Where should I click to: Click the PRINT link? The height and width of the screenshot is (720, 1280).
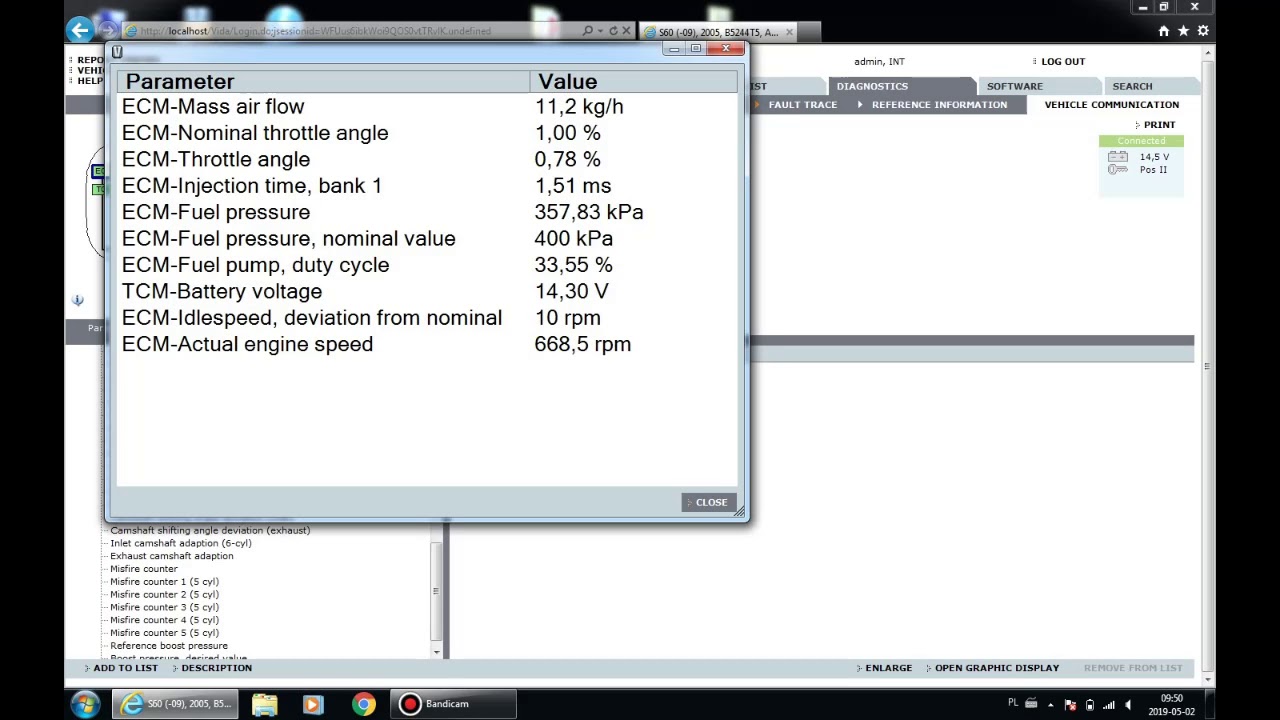coord(1159,125)
